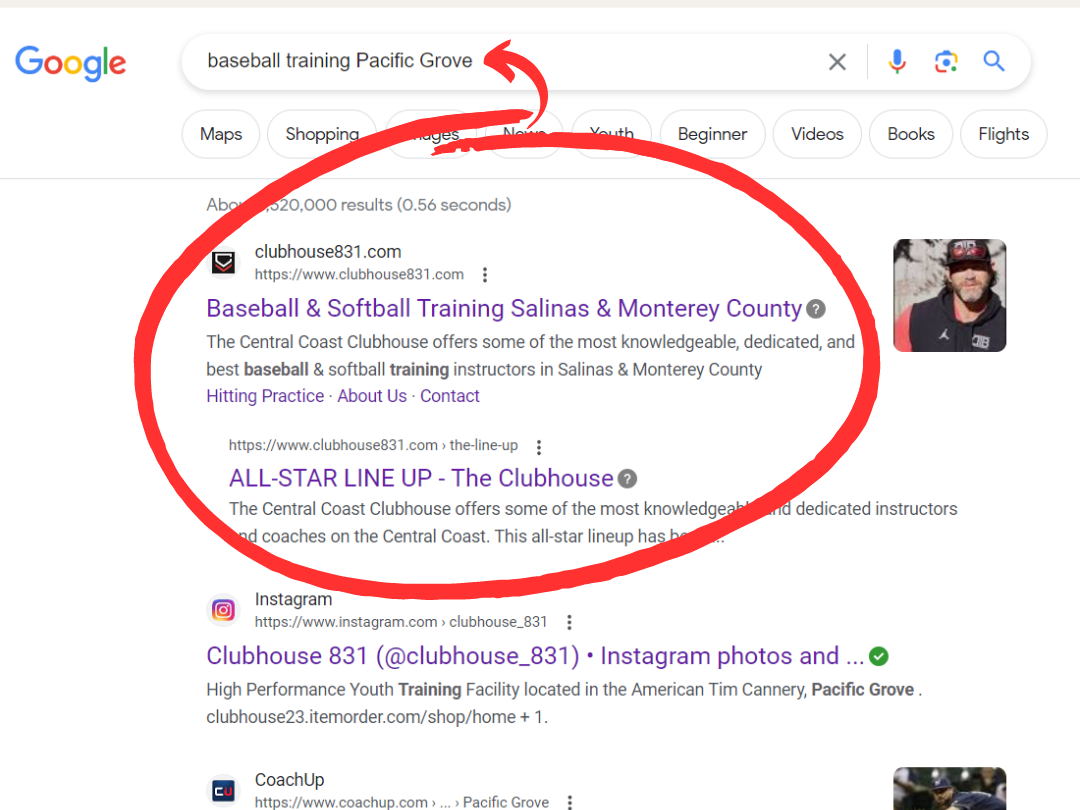Image resolution: width=1080 pixels, height=810 pixels.
Task: Open info icon beside Baseball & Softball Training title
Action: [816, 309]
